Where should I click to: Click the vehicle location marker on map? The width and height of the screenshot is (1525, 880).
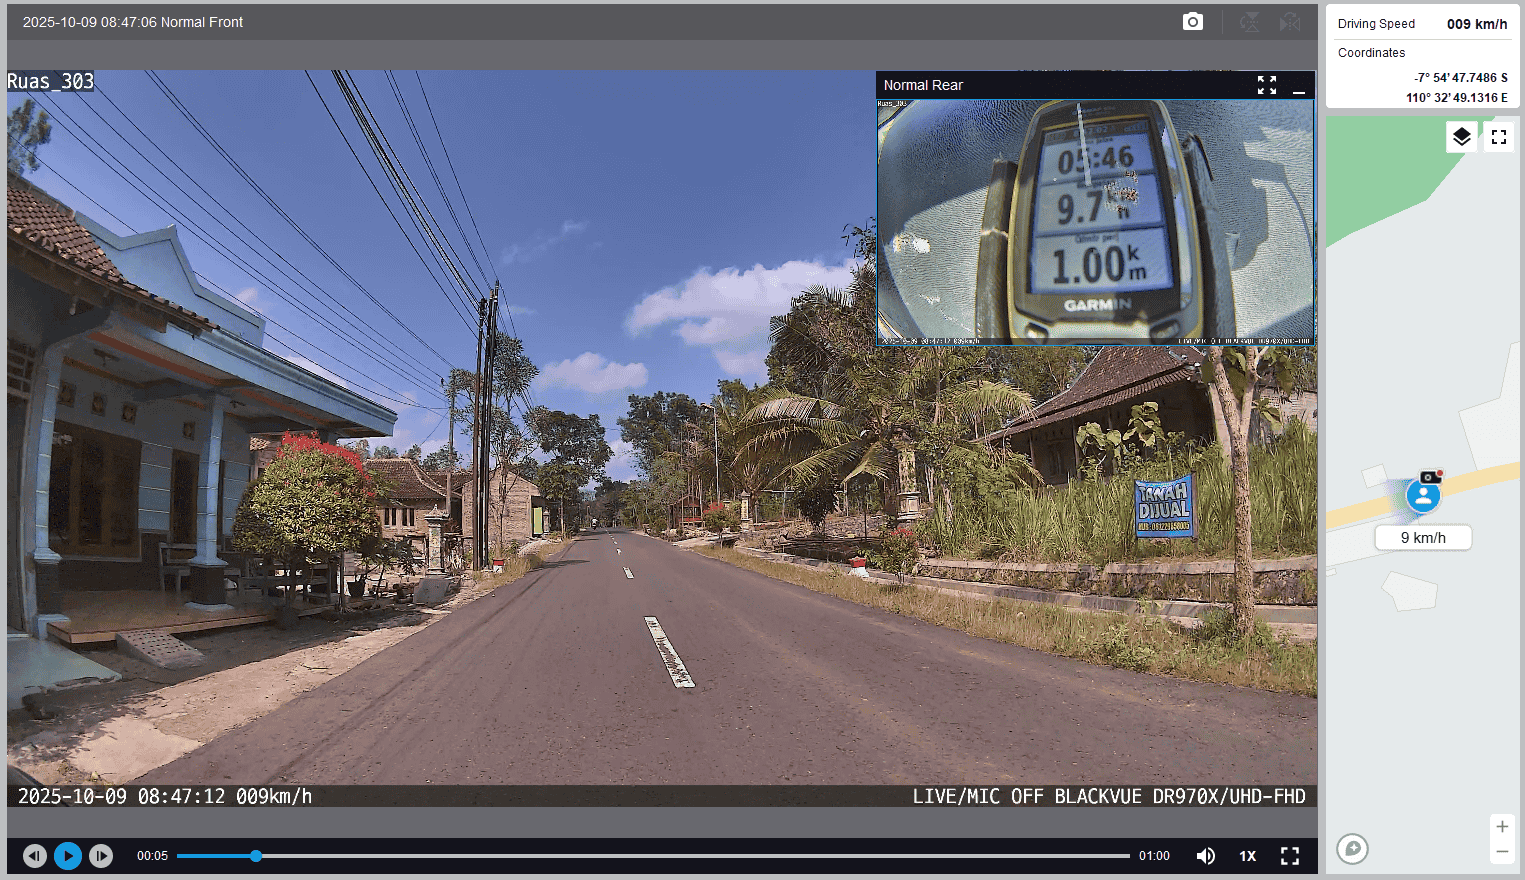(x=1423, y=495)
